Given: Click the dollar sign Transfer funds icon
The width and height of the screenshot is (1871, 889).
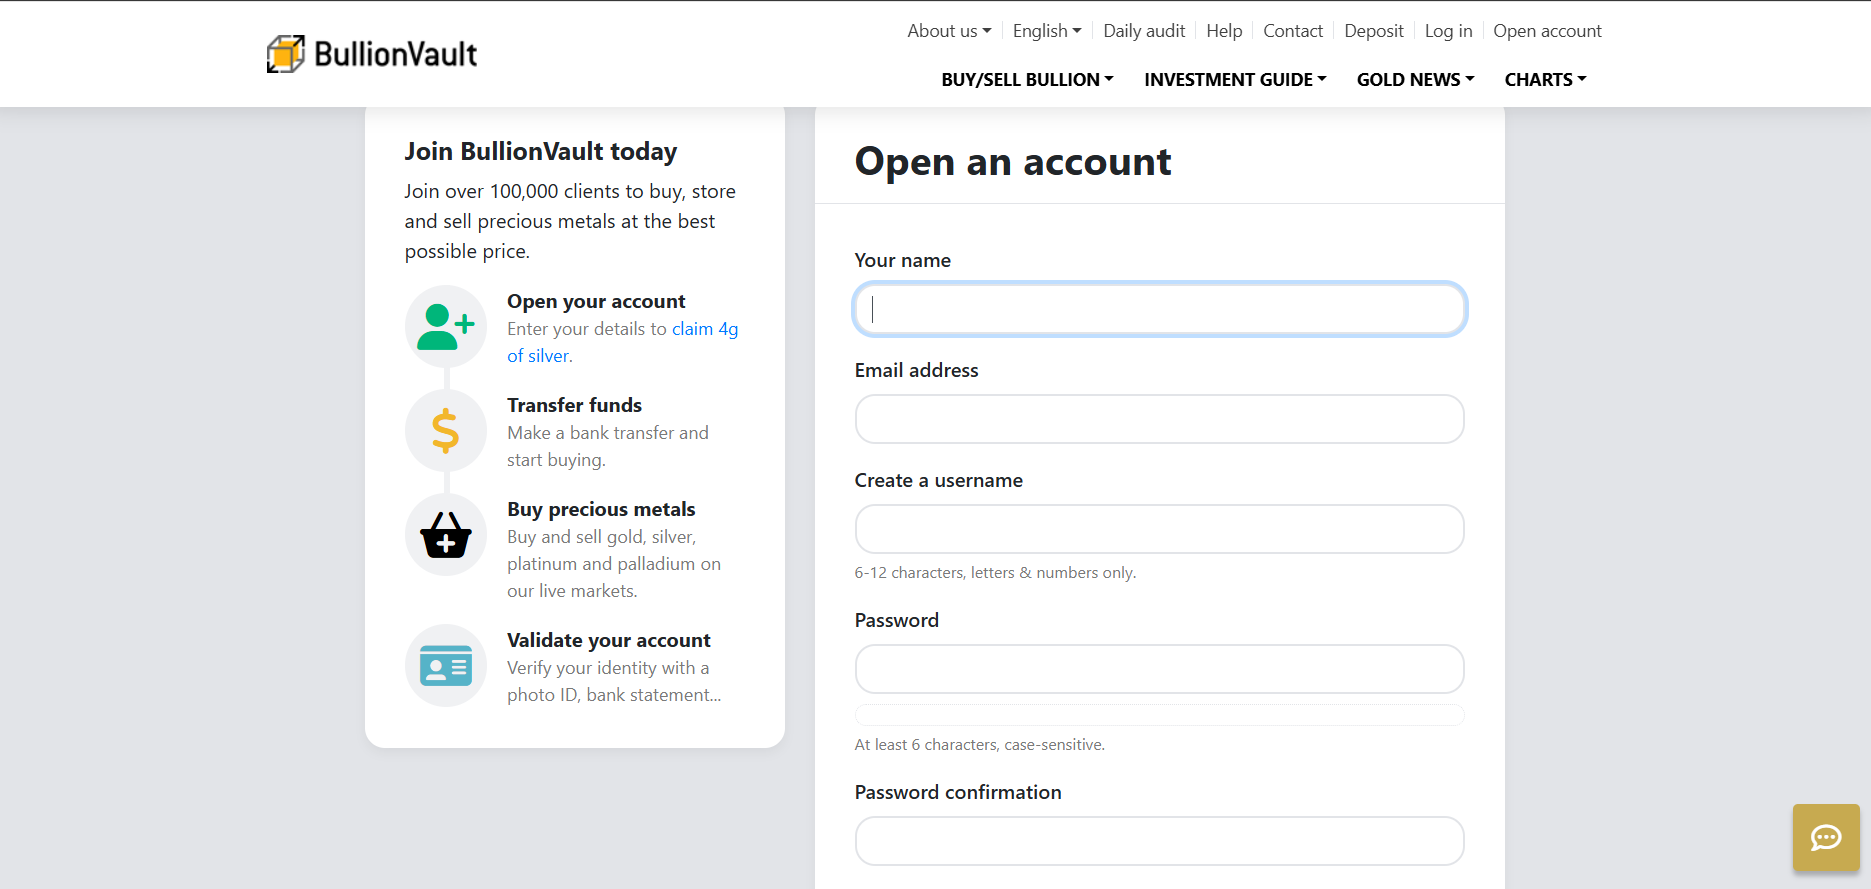Looking at the screenshot, I should 446,430.
